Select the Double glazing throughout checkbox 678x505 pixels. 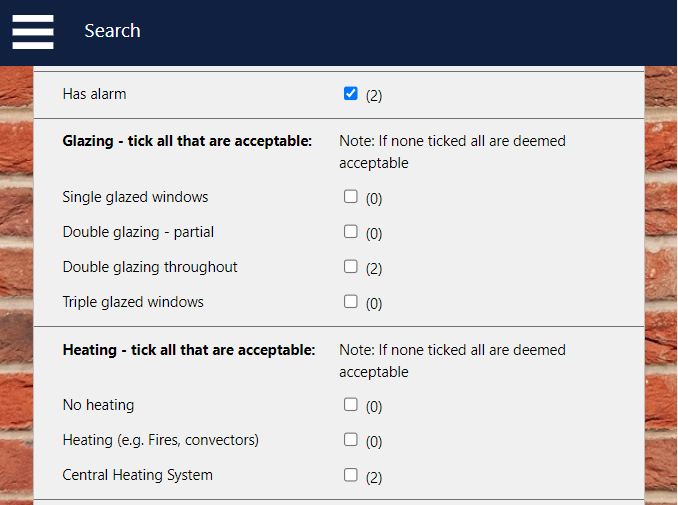(x=350, y=267)
